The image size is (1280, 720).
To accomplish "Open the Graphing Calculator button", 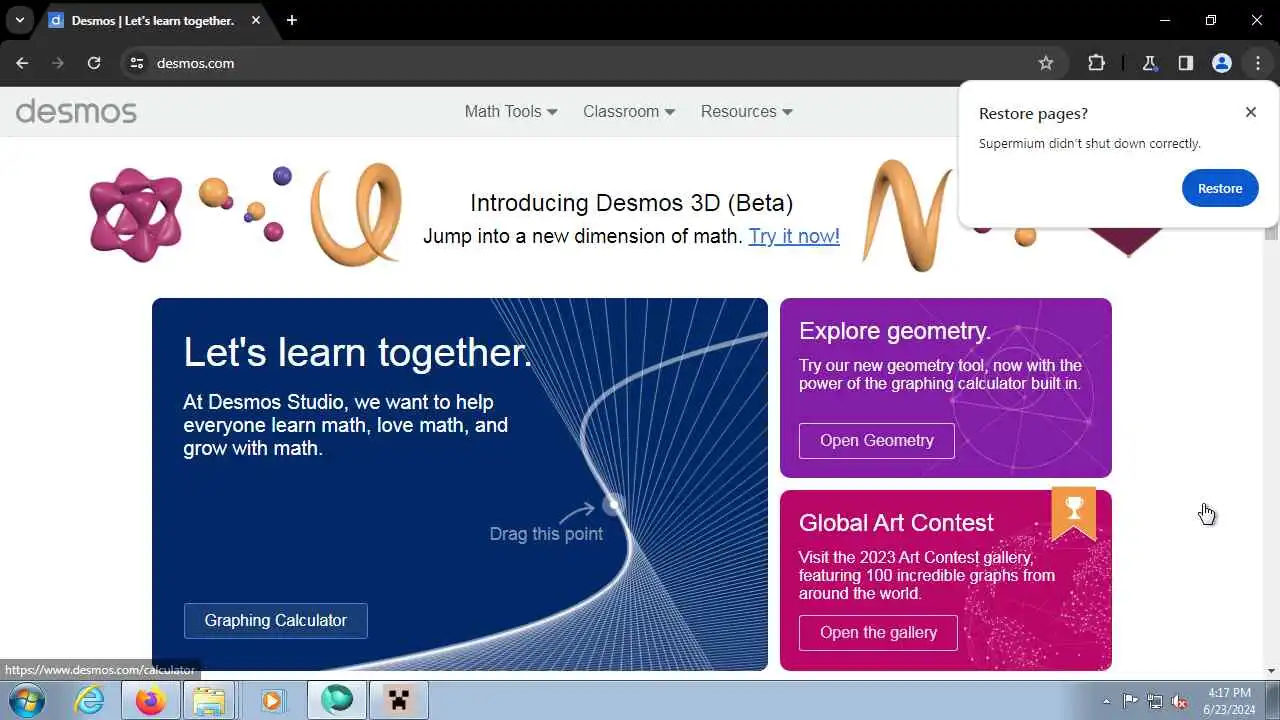I will click(x=276, y=621).
